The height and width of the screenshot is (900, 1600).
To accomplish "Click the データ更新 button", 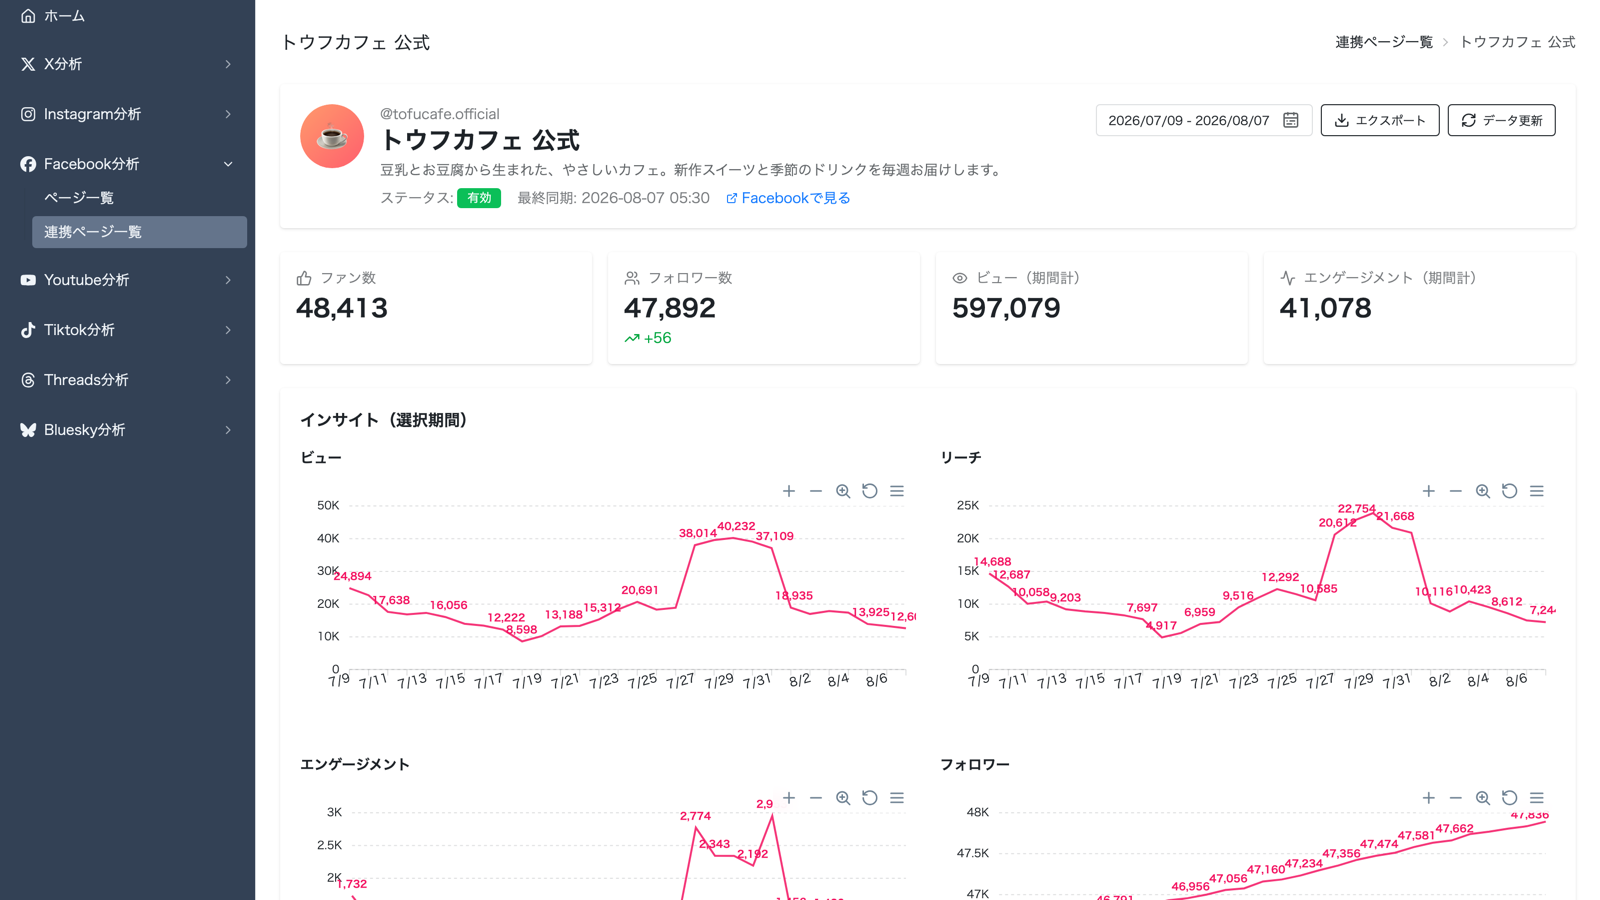I will 1502,120.
